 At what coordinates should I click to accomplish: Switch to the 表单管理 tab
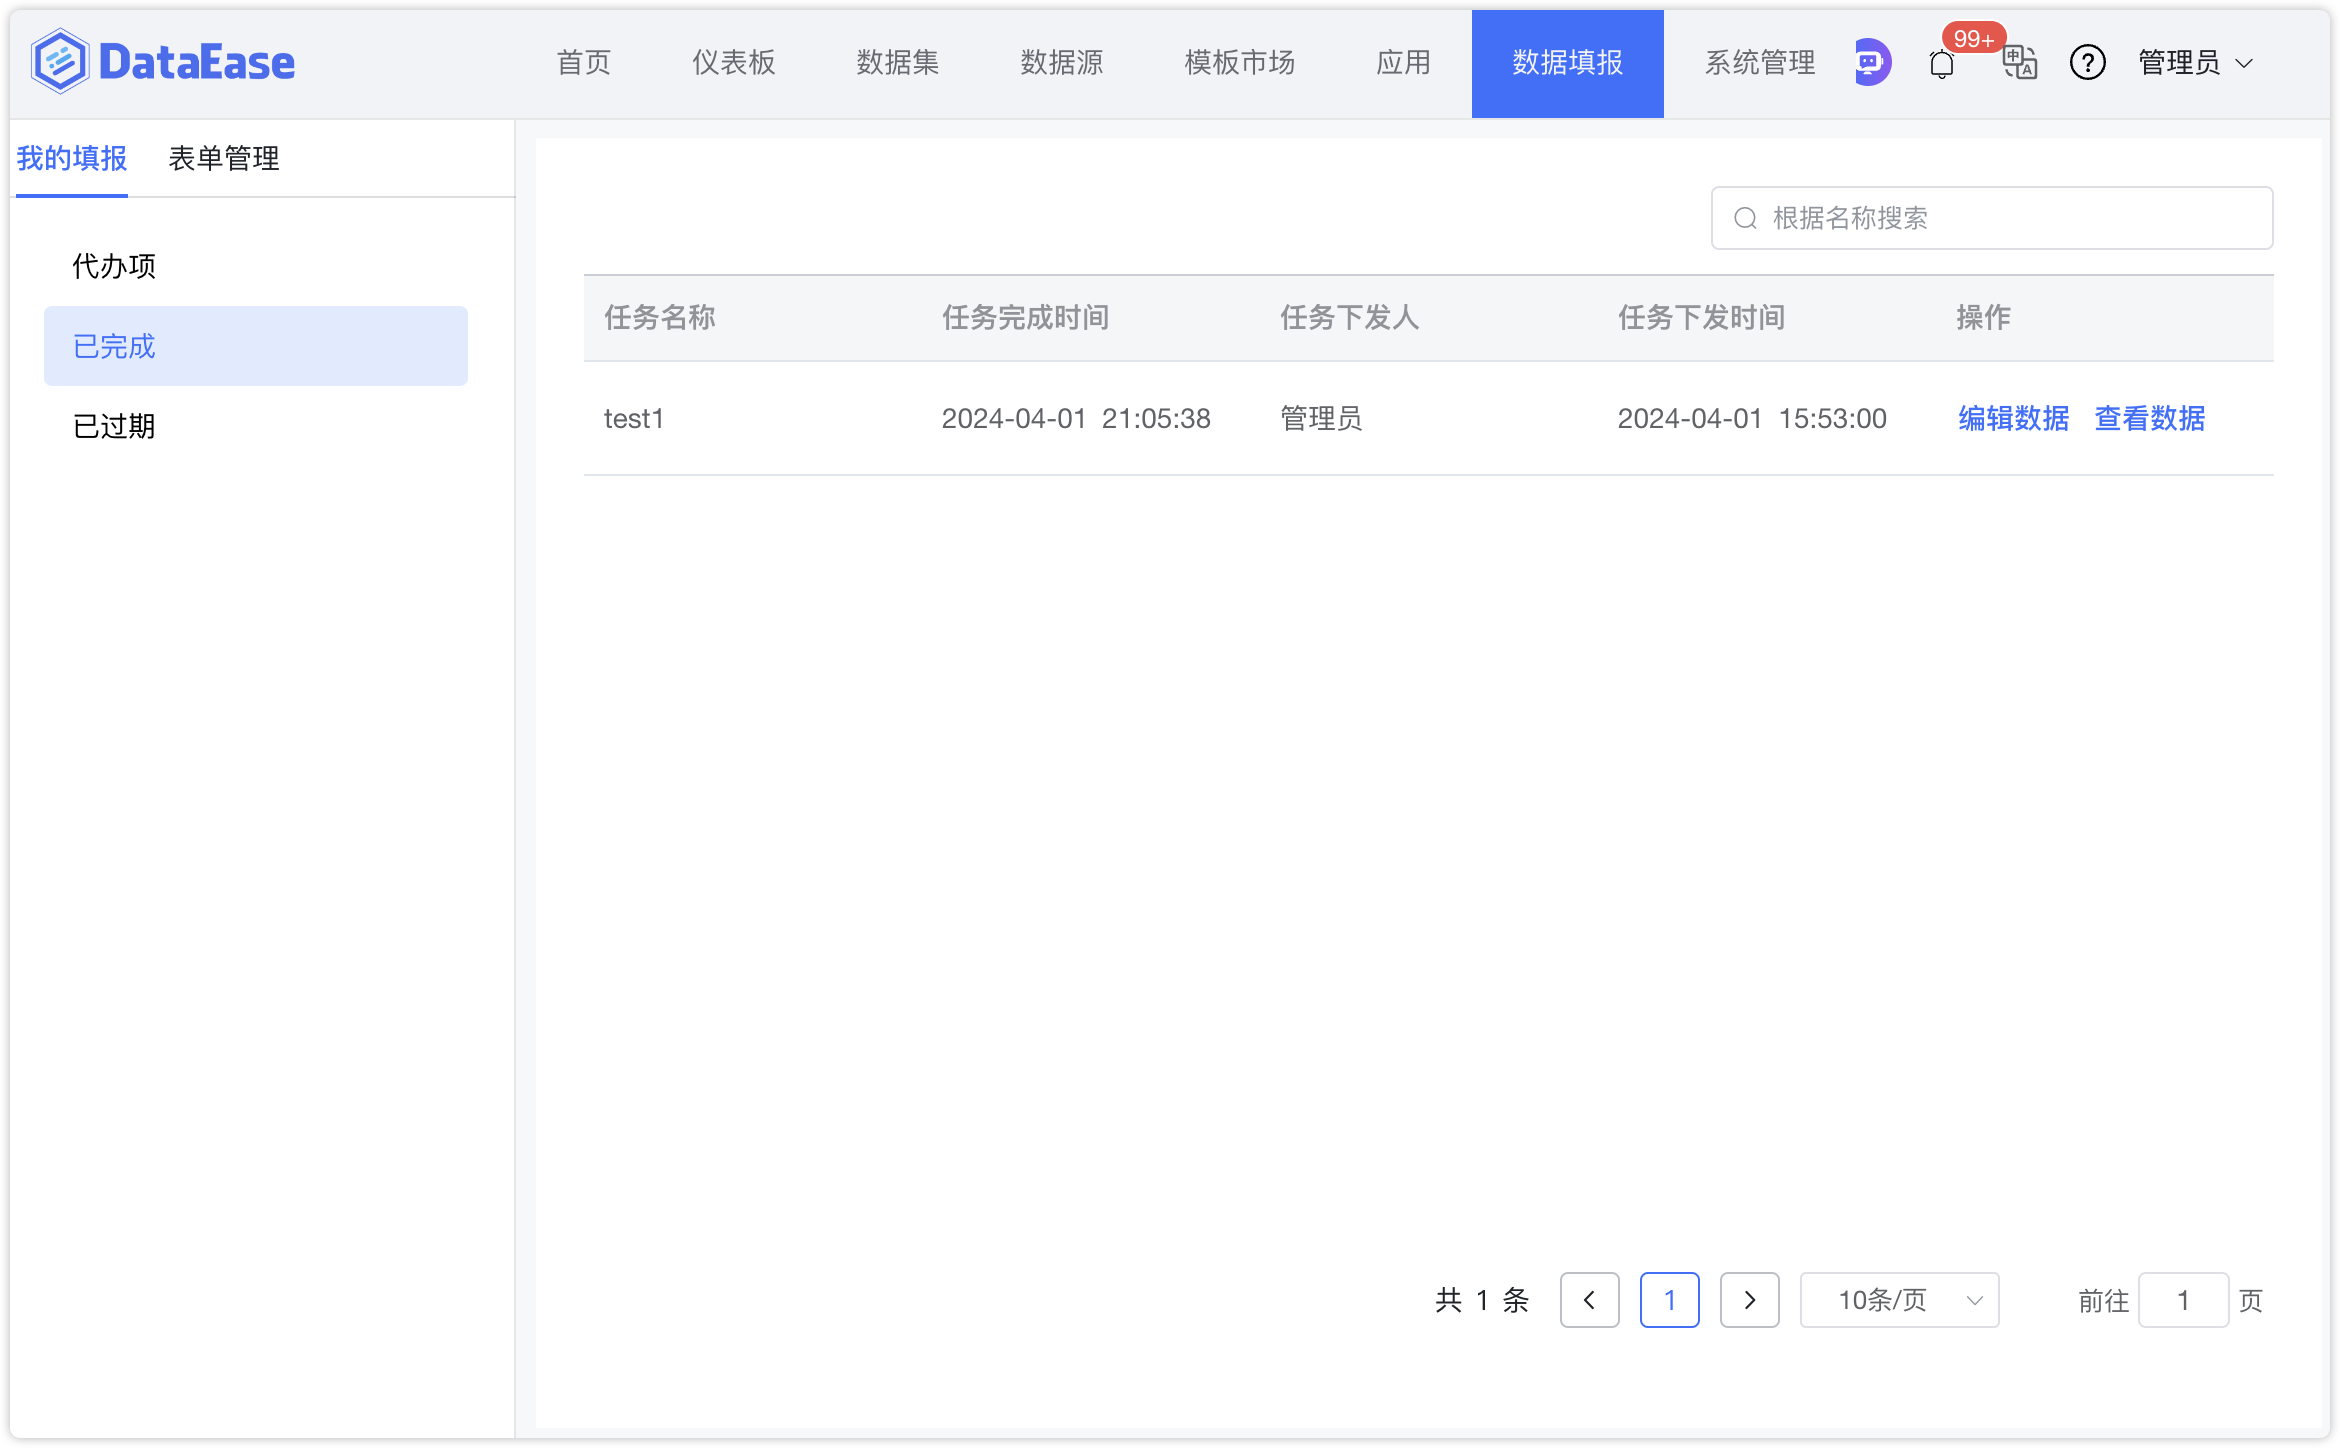[x=224, y=158]
